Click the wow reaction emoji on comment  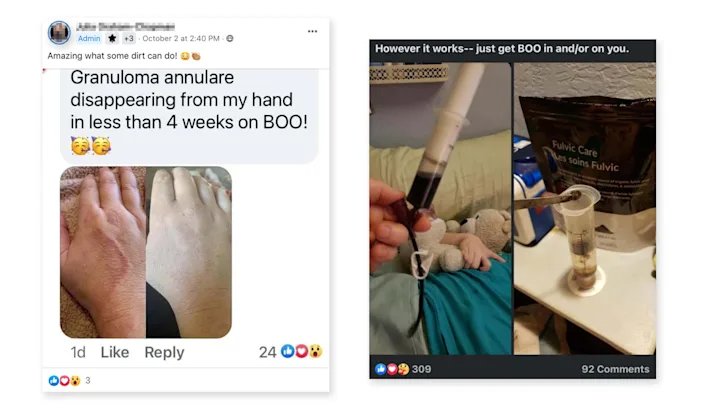tap(316, 351)
